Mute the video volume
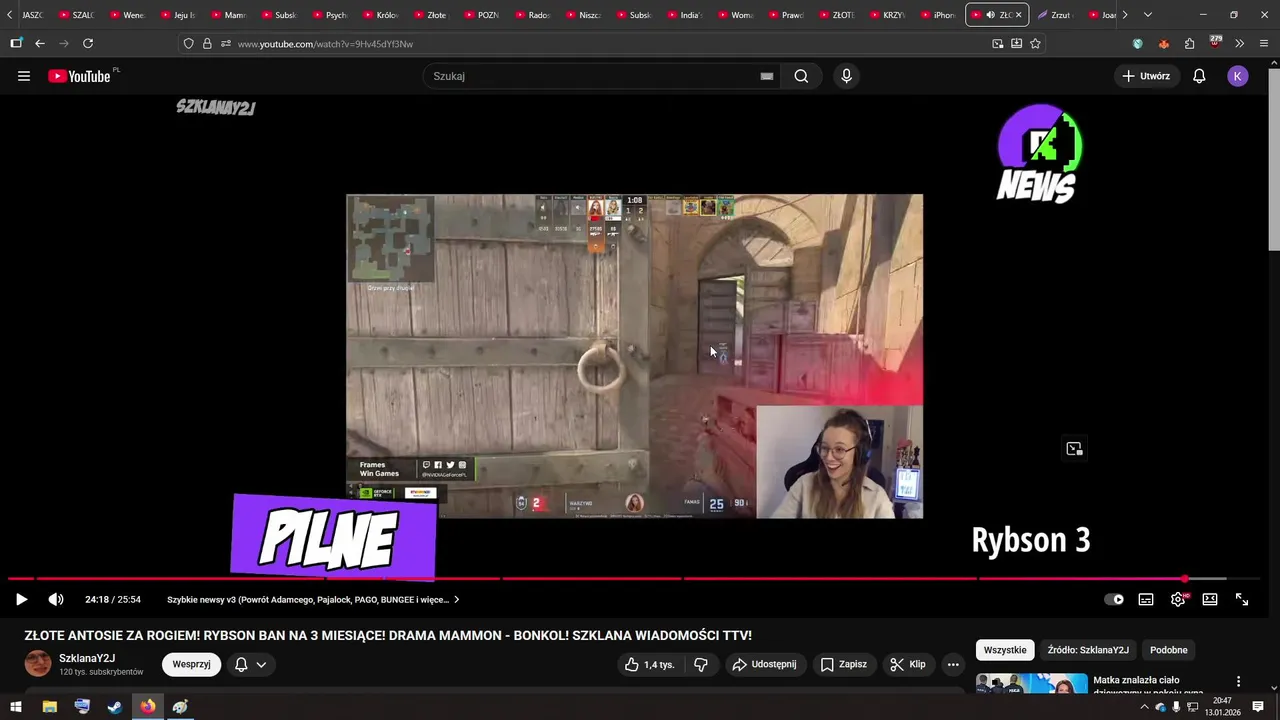This screenshot has height=720, width=1280. (x=56, y=600)
